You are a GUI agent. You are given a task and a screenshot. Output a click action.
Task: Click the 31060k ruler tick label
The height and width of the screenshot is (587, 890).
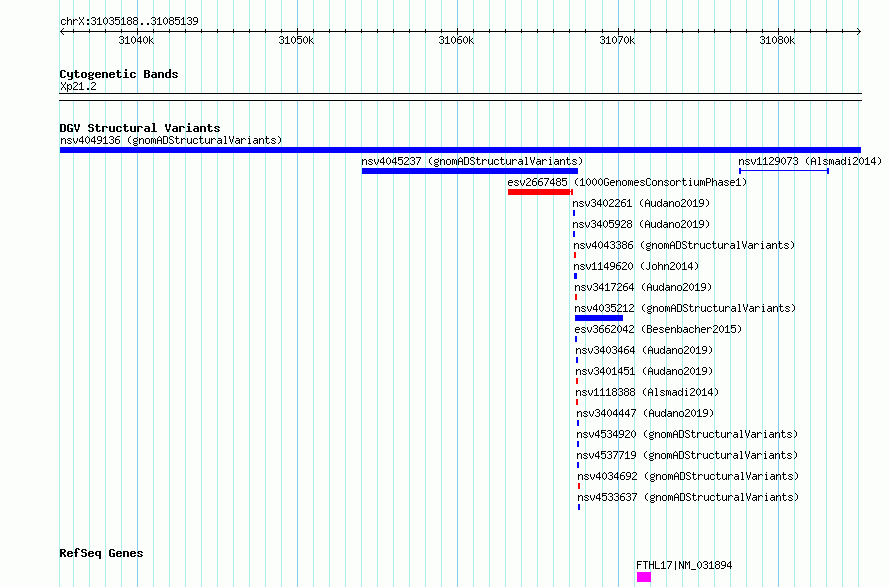[x=456, y=40]
